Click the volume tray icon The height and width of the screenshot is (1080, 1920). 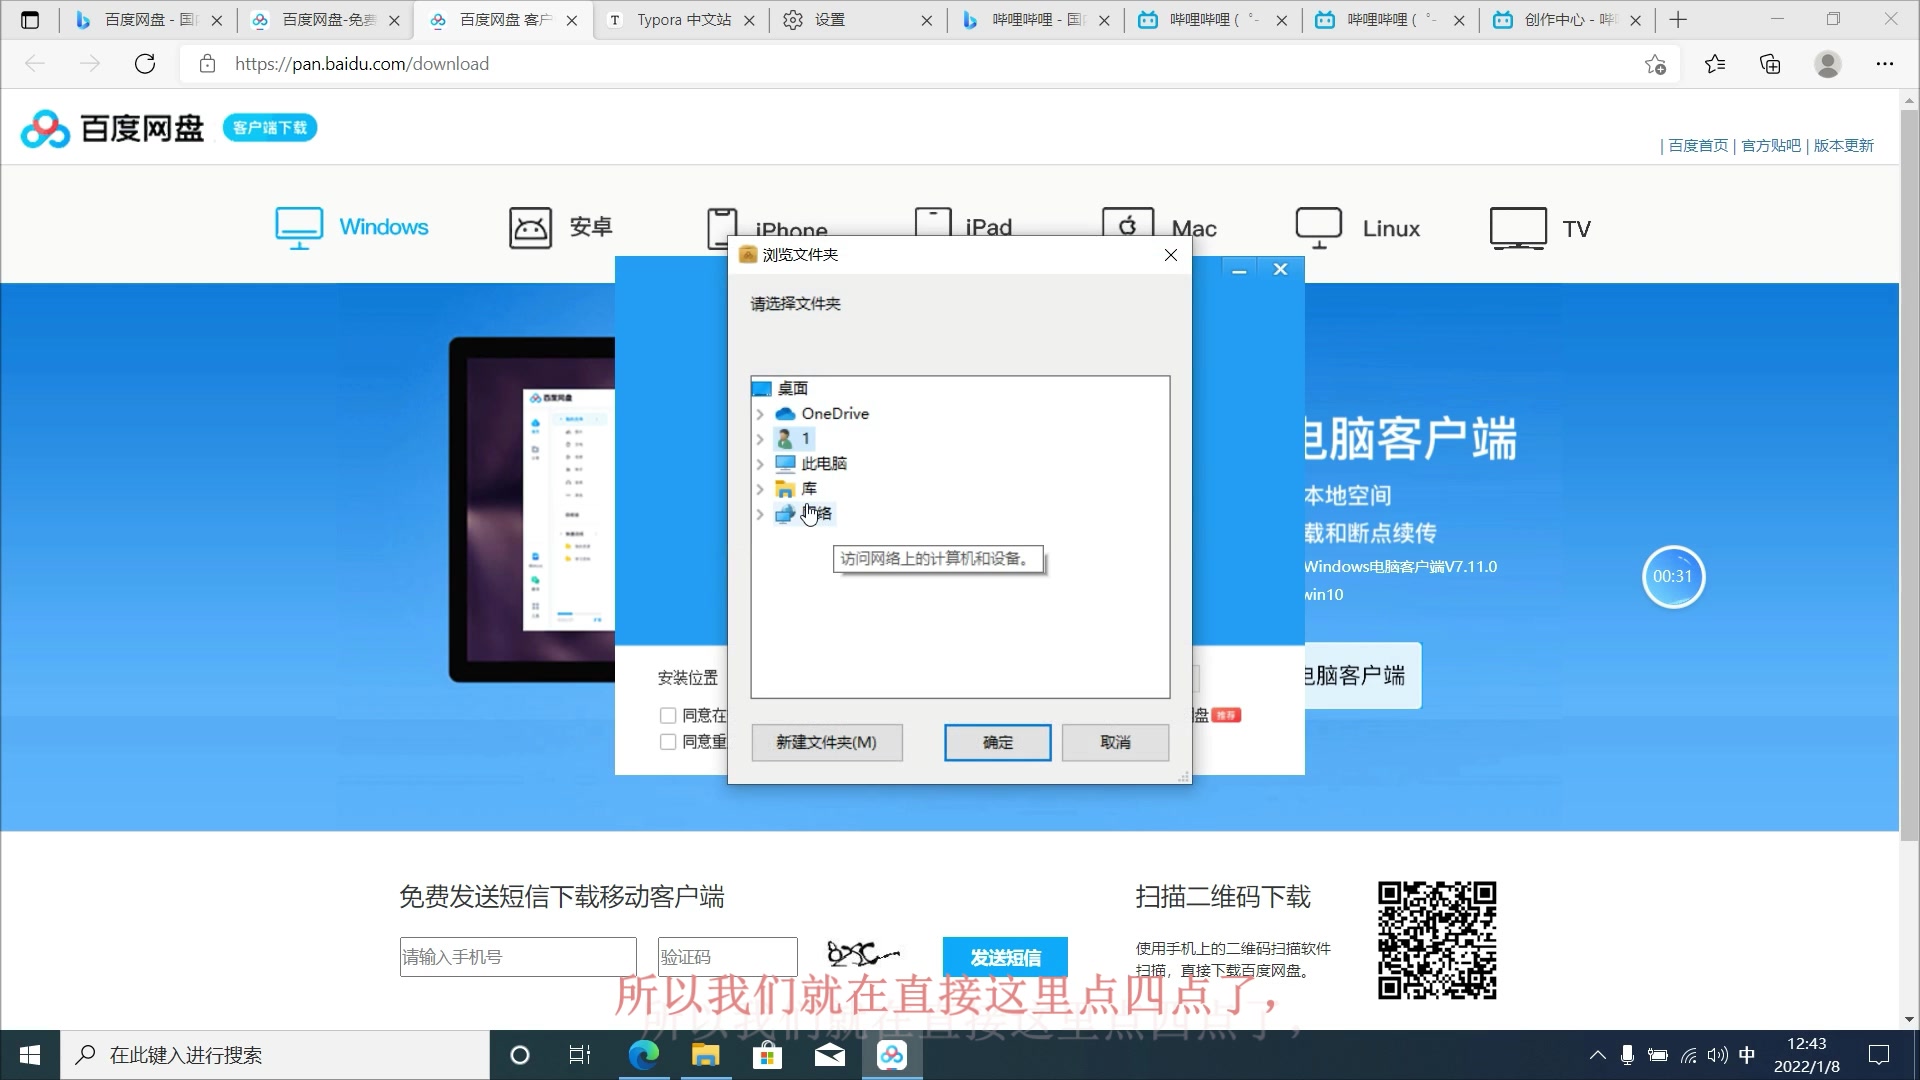click(1718, 1055)
